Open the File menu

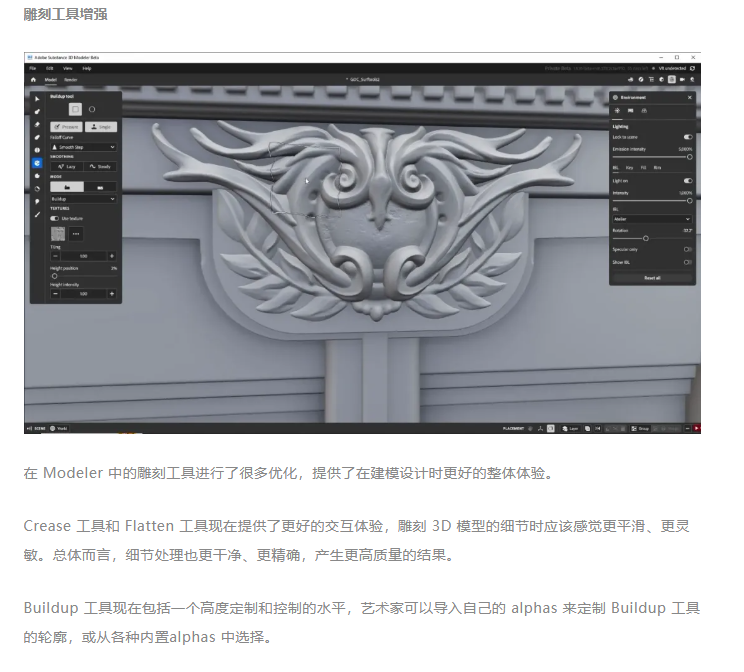click(33, 68)
